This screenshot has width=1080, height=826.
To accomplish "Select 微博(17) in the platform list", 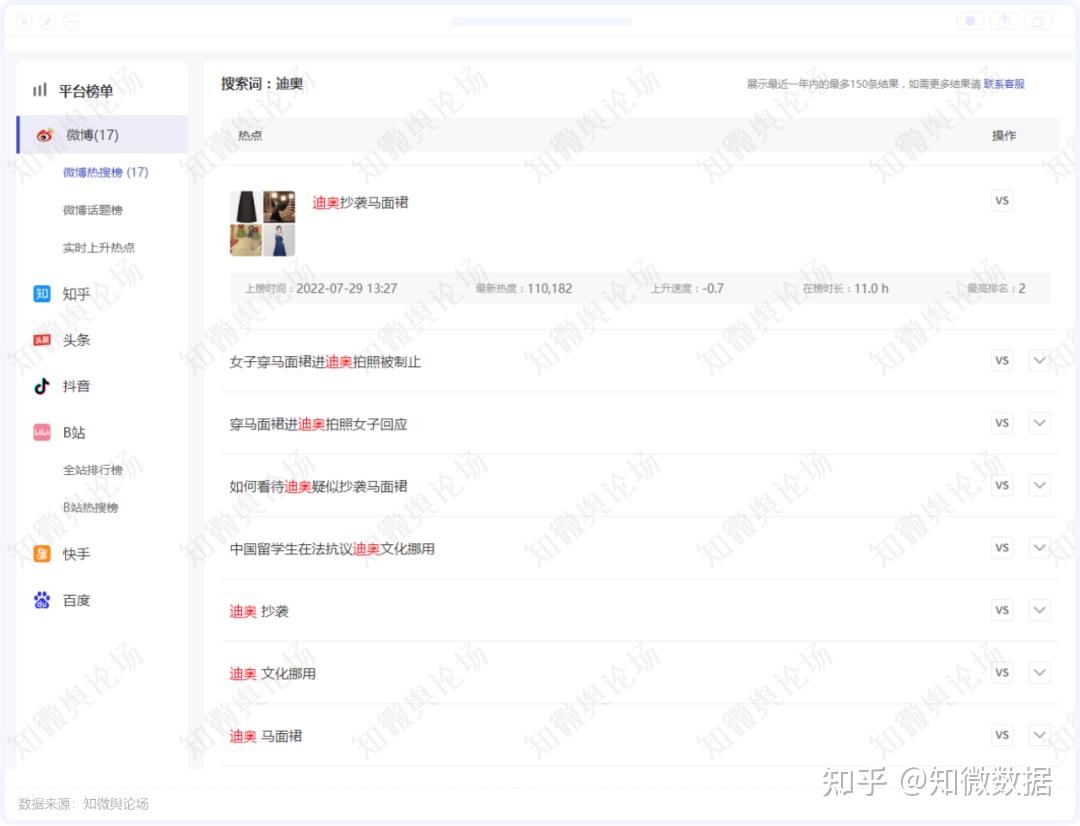I will [102, 135].
